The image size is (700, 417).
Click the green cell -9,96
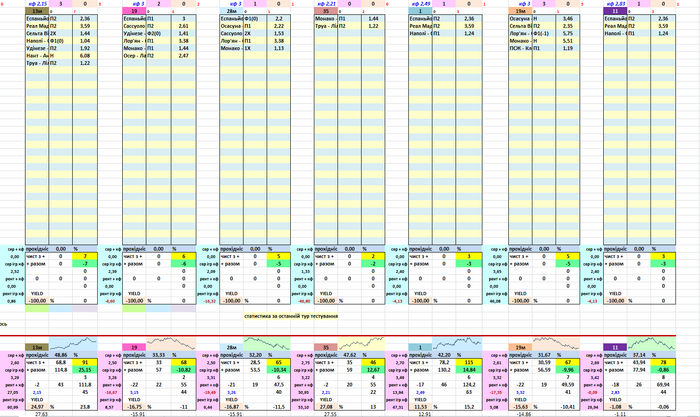[568, 370]
